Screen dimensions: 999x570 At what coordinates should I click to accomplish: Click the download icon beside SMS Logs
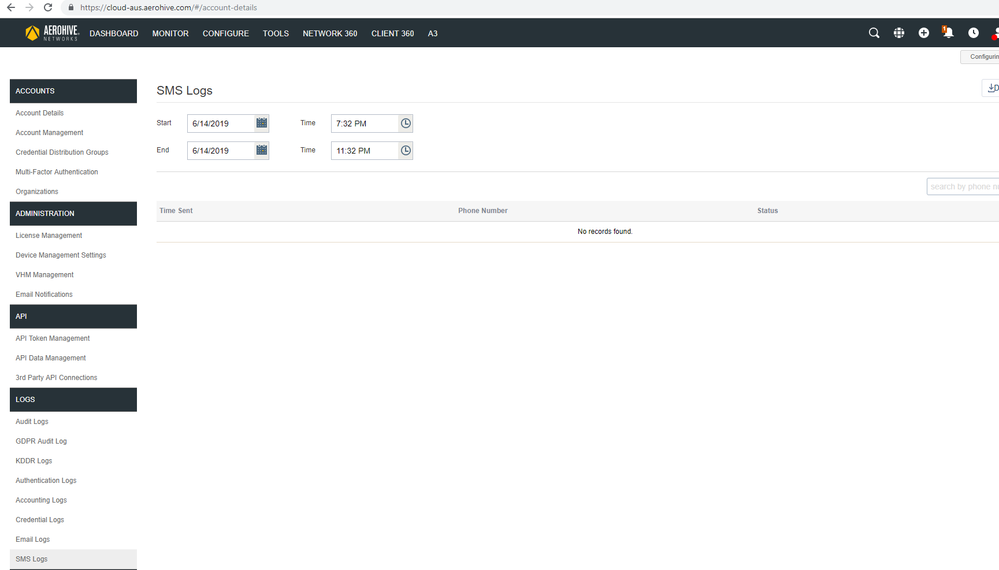(x=991, y=88)
